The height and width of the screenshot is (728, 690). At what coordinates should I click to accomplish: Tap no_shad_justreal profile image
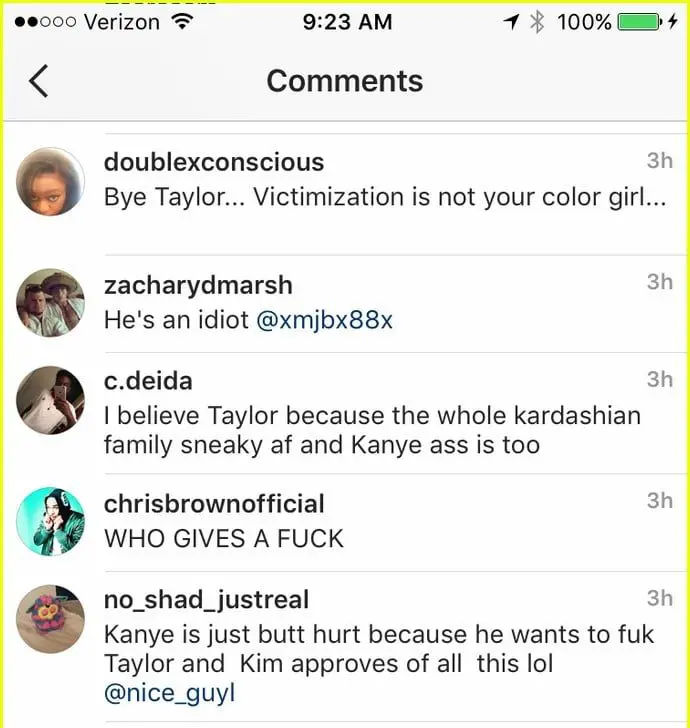click(x=51, y=619)
